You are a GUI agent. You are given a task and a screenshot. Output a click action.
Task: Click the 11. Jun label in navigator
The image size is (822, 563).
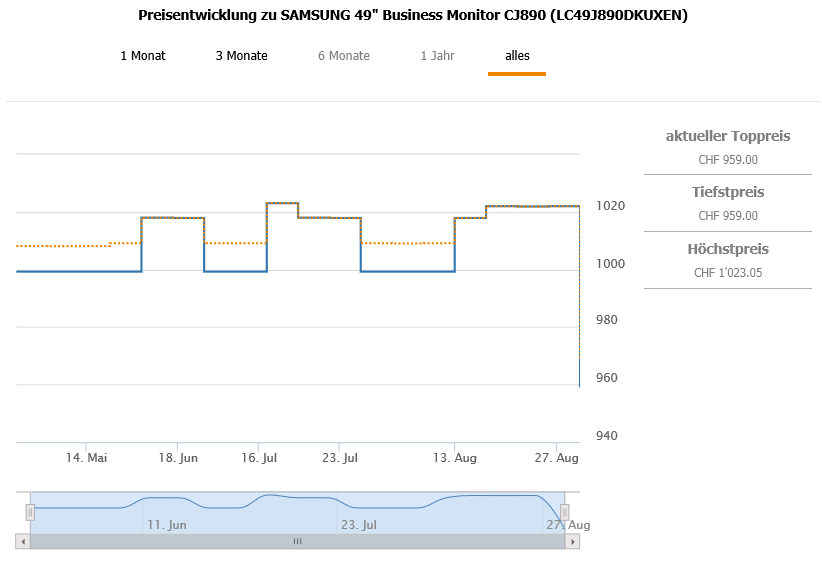coord(167,525)
